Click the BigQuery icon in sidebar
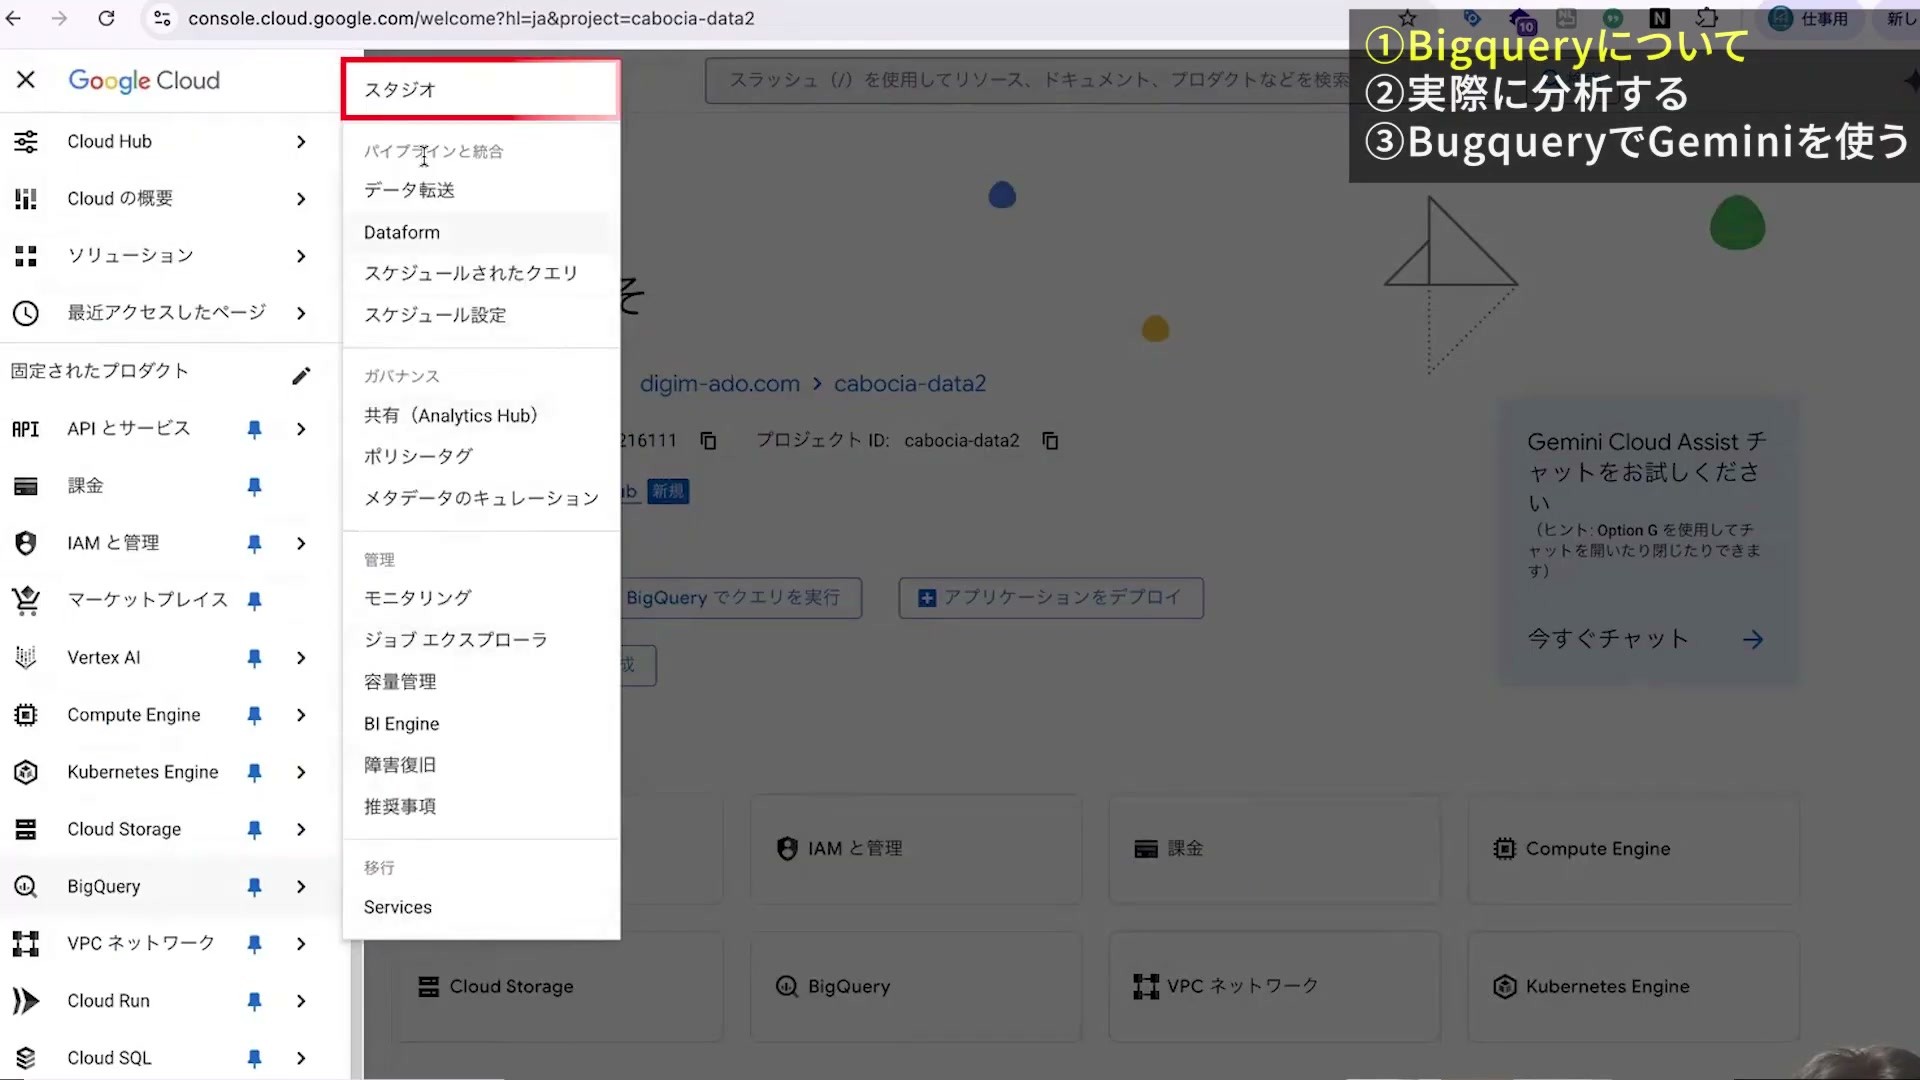1920x1080 pixels. [26, 886]
